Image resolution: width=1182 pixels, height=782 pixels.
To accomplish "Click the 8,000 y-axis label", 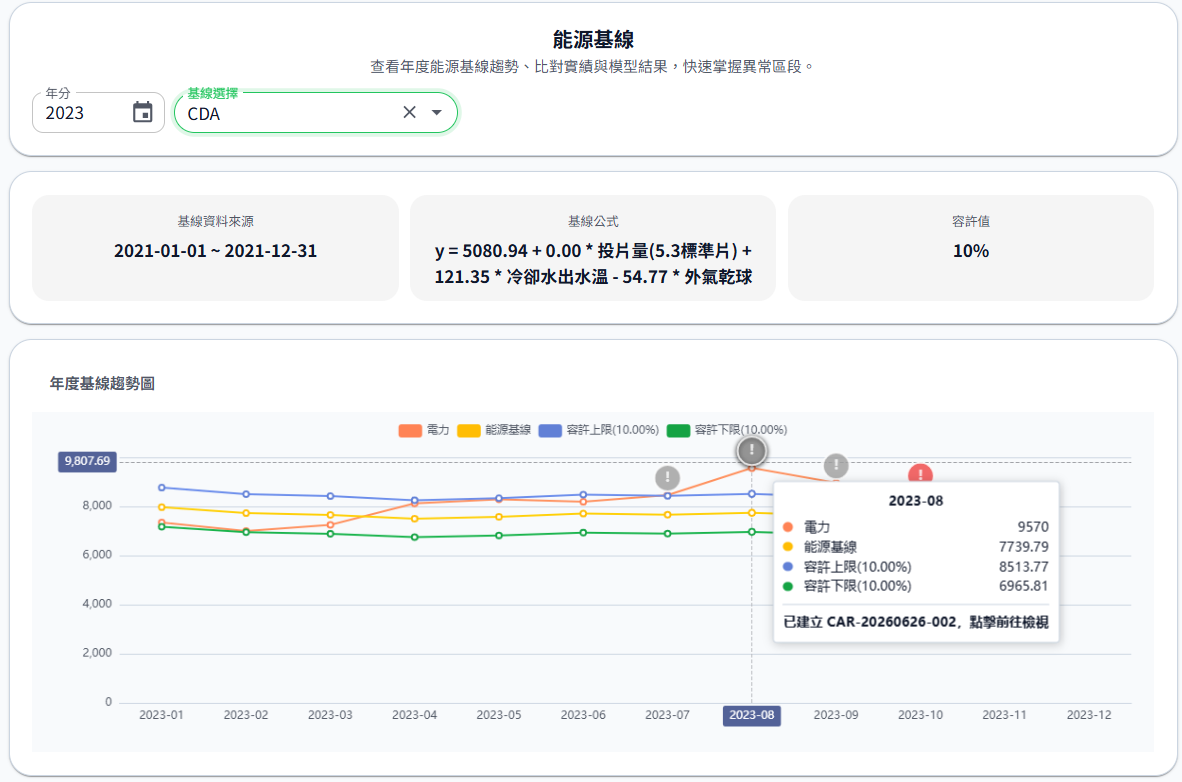I will [x=97, y=506].
